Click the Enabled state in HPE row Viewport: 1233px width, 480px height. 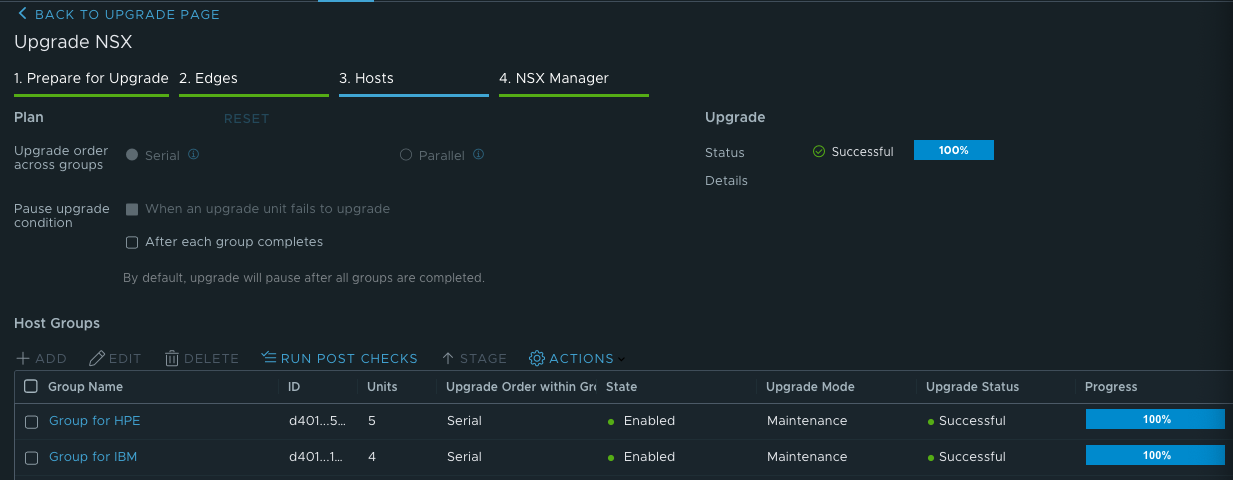(x=649, y=421)
